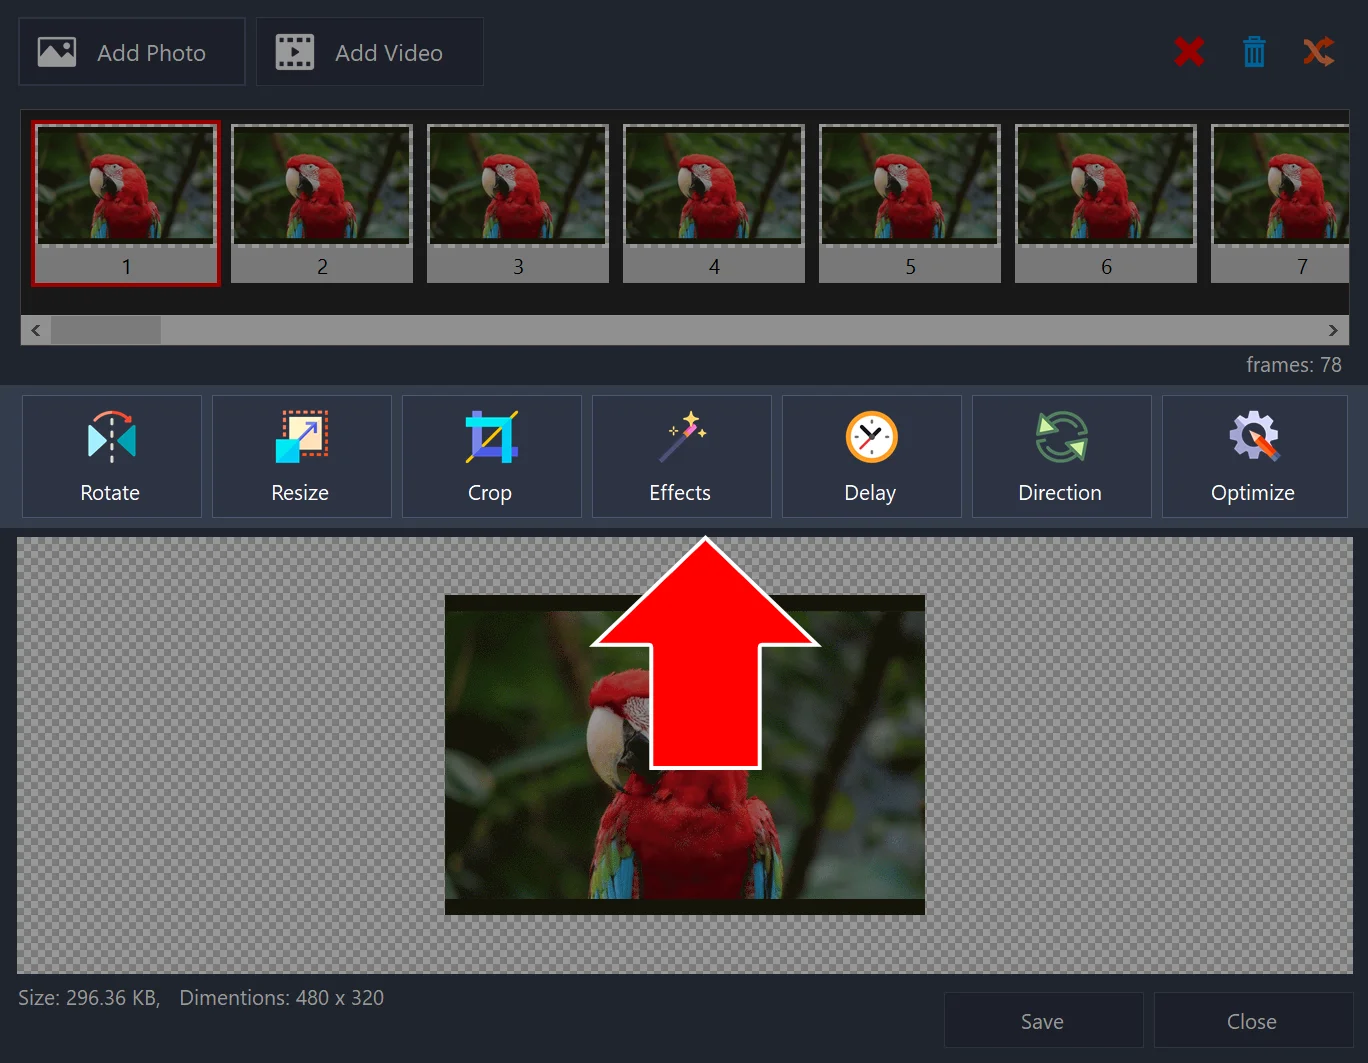Click the Close button

(1253, 1021)
